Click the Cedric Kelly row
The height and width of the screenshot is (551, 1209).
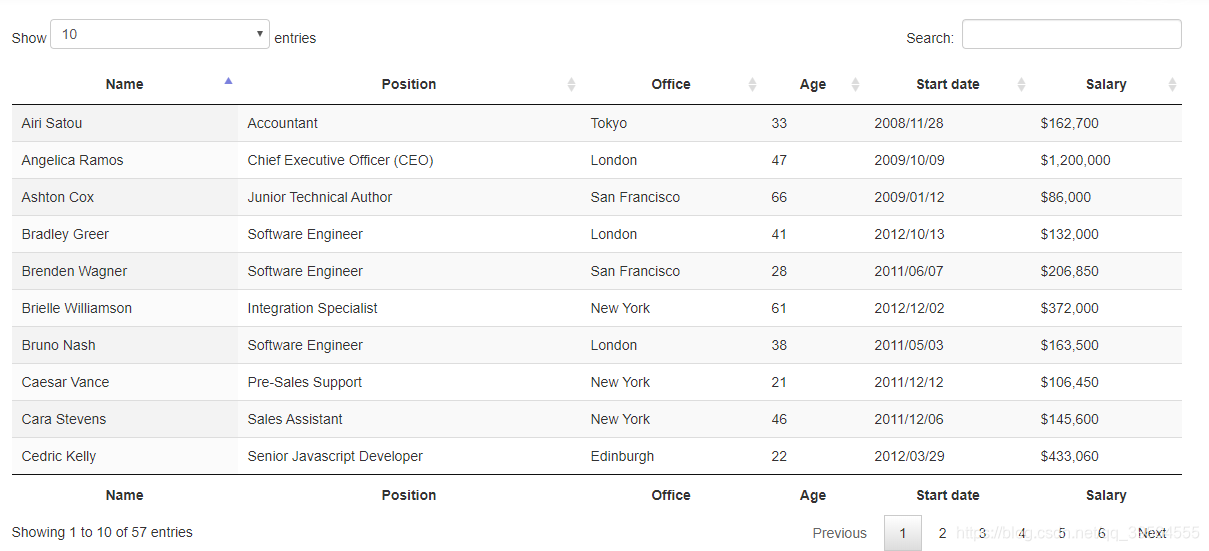(597, 456)
